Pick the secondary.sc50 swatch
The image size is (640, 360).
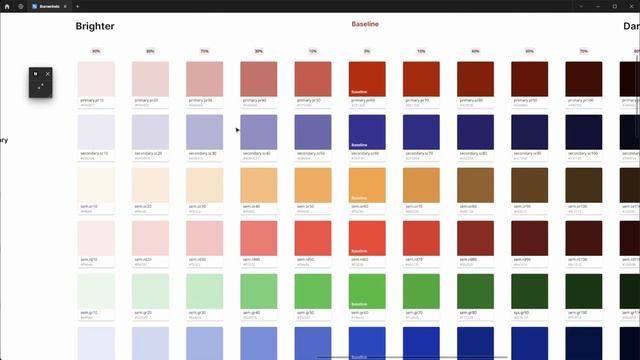313,132
